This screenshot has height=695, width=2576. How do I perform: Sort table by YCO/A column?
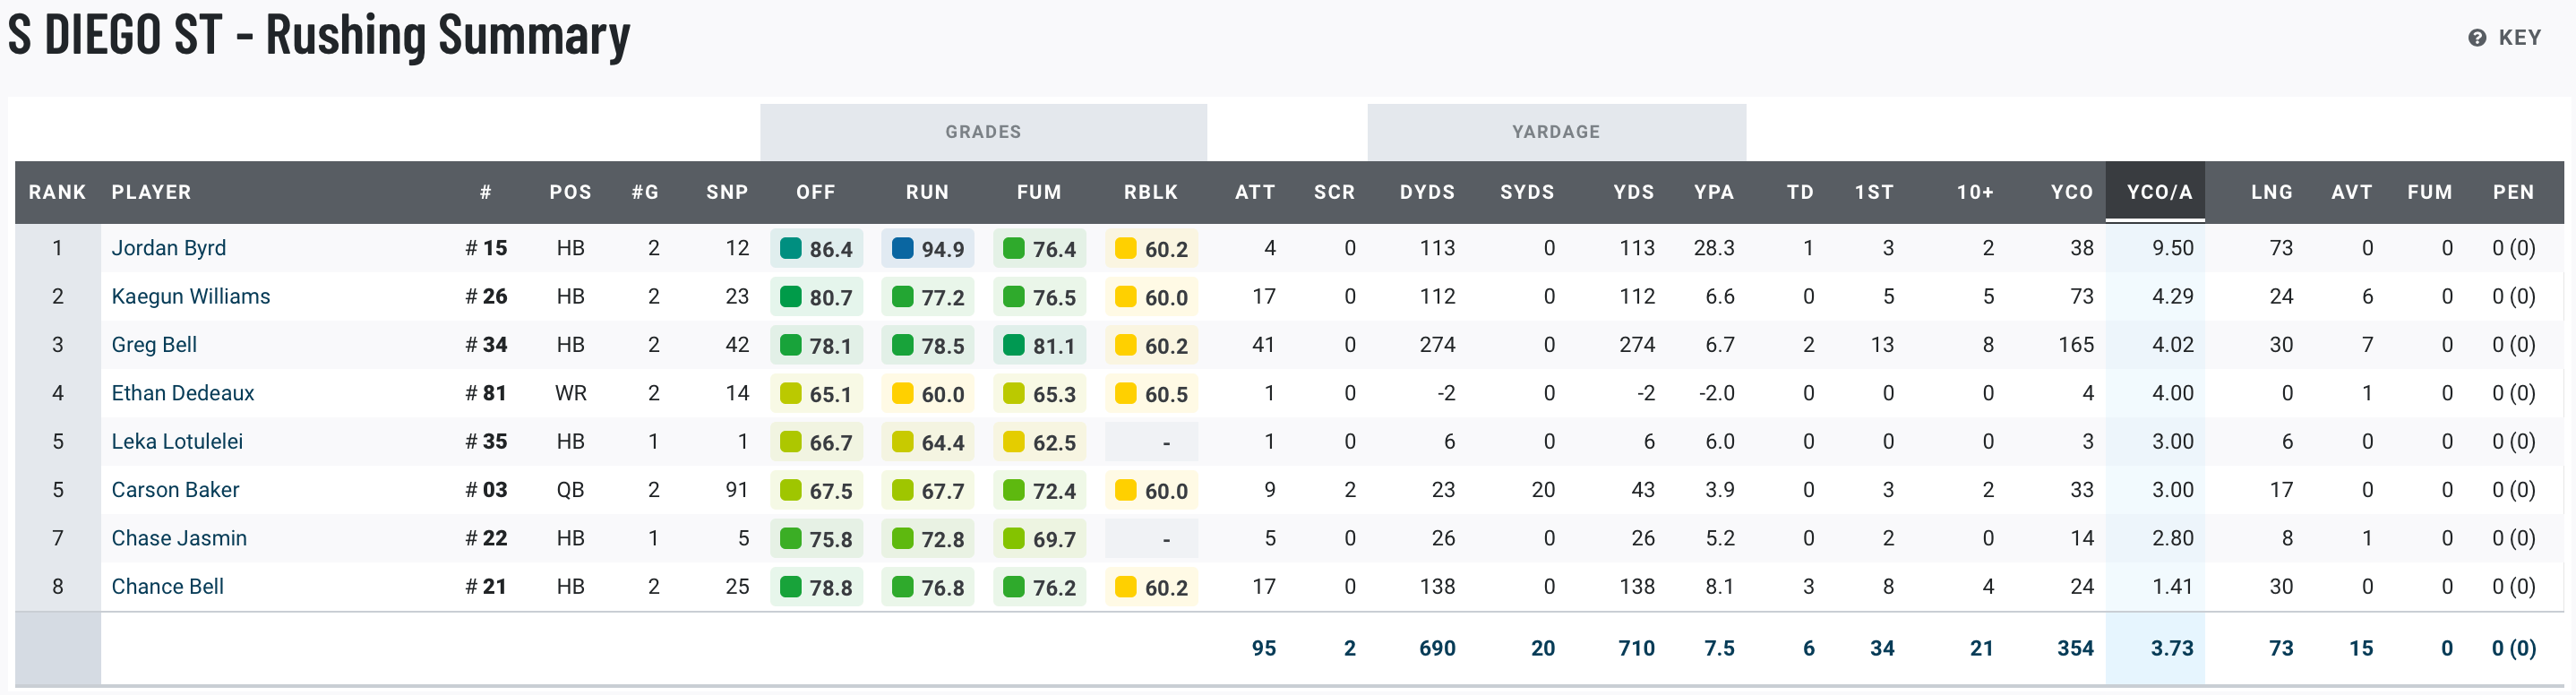2159,192
